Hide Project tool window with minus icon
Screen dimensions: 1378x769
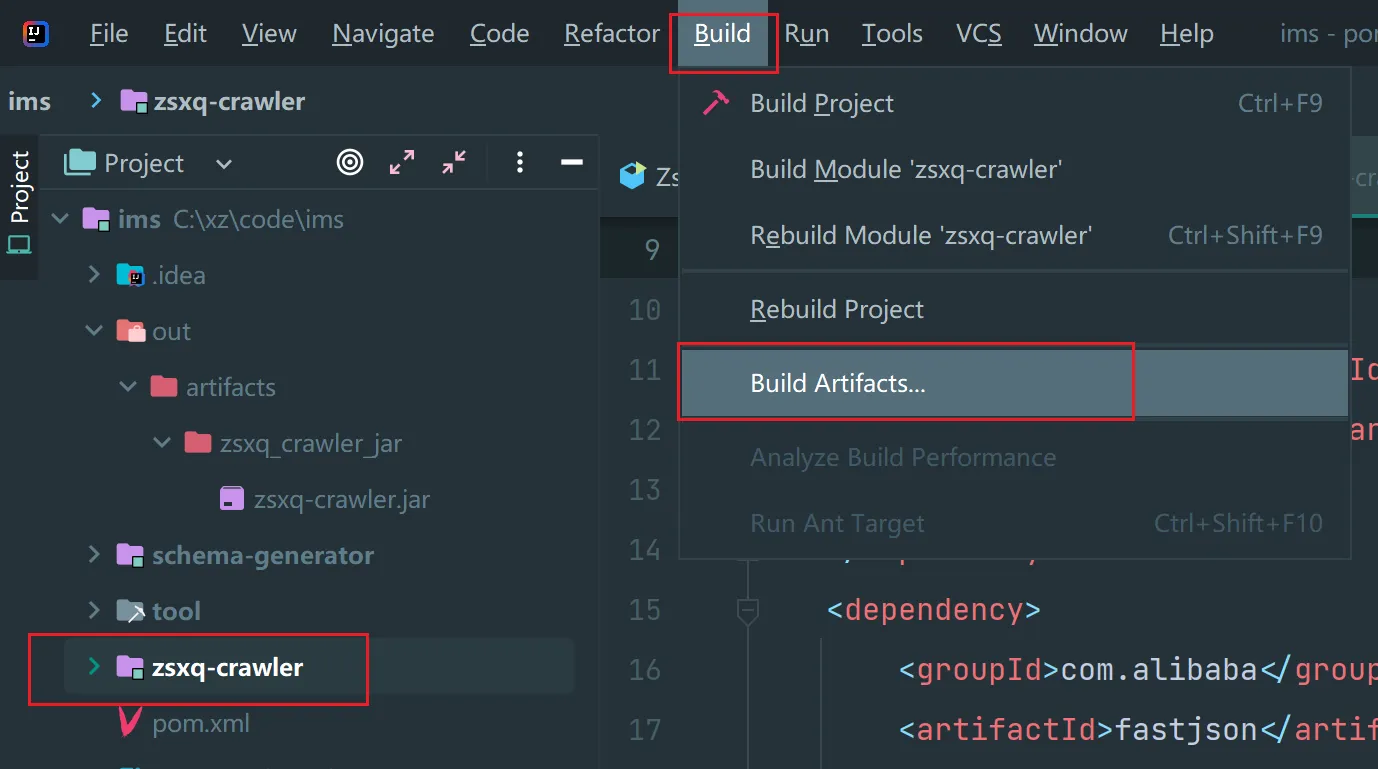click(x=571, y=162)
